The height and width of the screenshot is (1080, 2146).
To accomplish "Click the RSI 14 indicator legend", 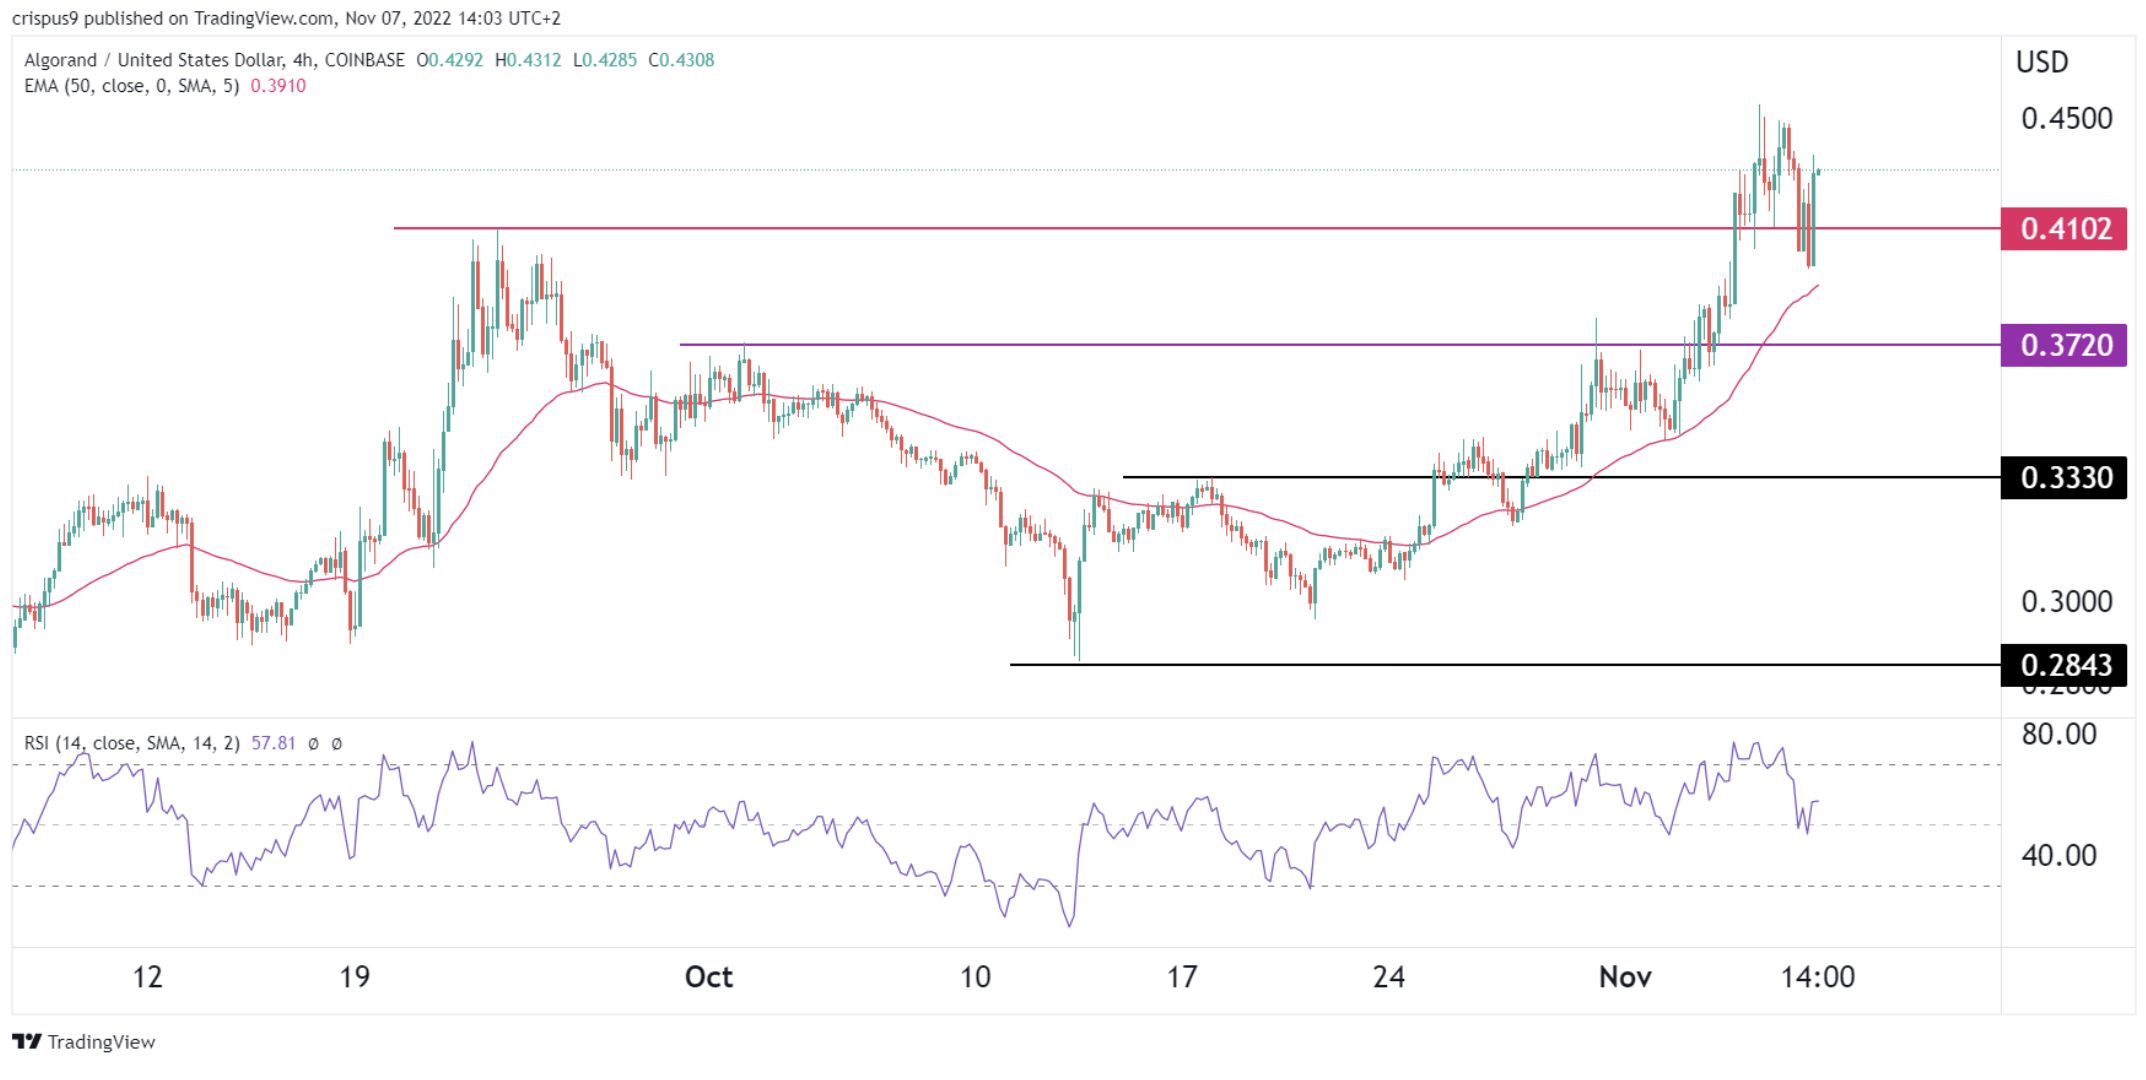I will click(131, 743).
